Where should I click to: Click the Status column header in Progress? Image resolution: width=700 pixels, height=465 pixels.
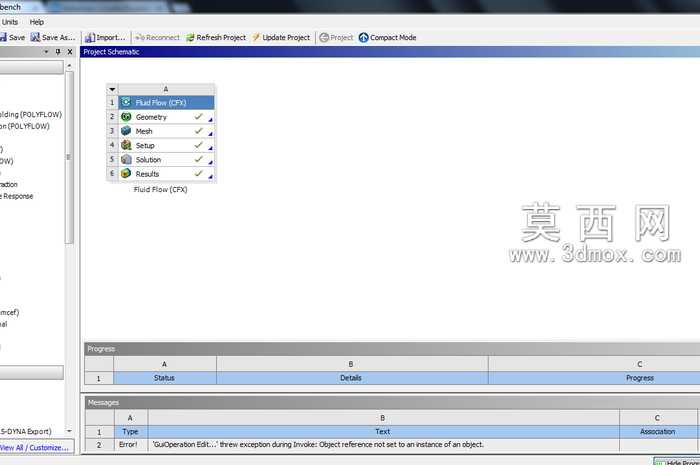click(165, 378)
